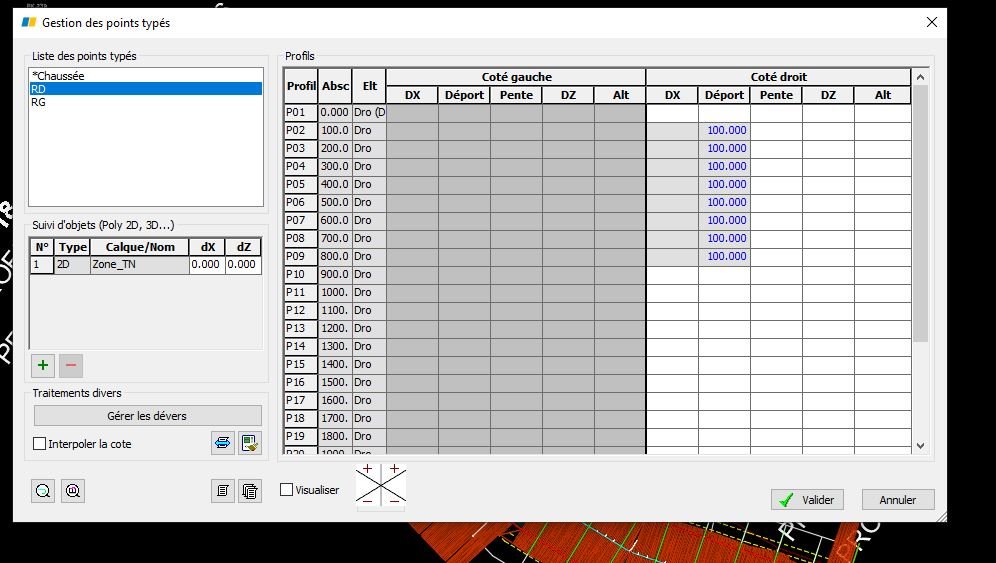The height and width of the screenshot is (563, 996).
Task: Click the single listing sheet icon
Action: pos(222,491)
